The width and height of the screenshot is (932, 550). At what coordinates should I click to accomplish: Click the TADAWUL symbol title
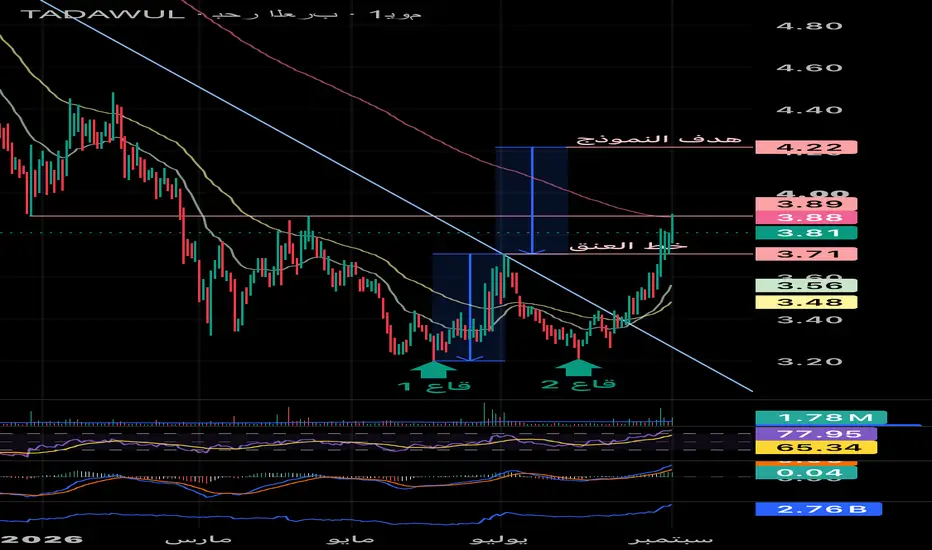[x=102, y=14]
